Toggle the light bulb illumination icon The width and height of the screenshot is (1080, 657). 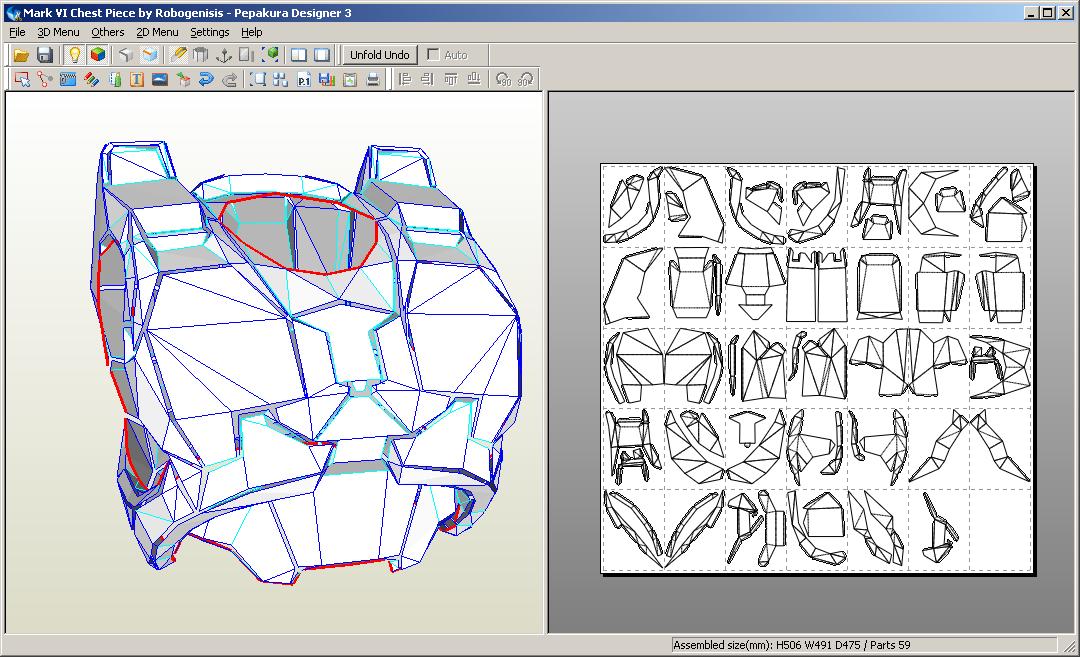[x=72, y=55]
